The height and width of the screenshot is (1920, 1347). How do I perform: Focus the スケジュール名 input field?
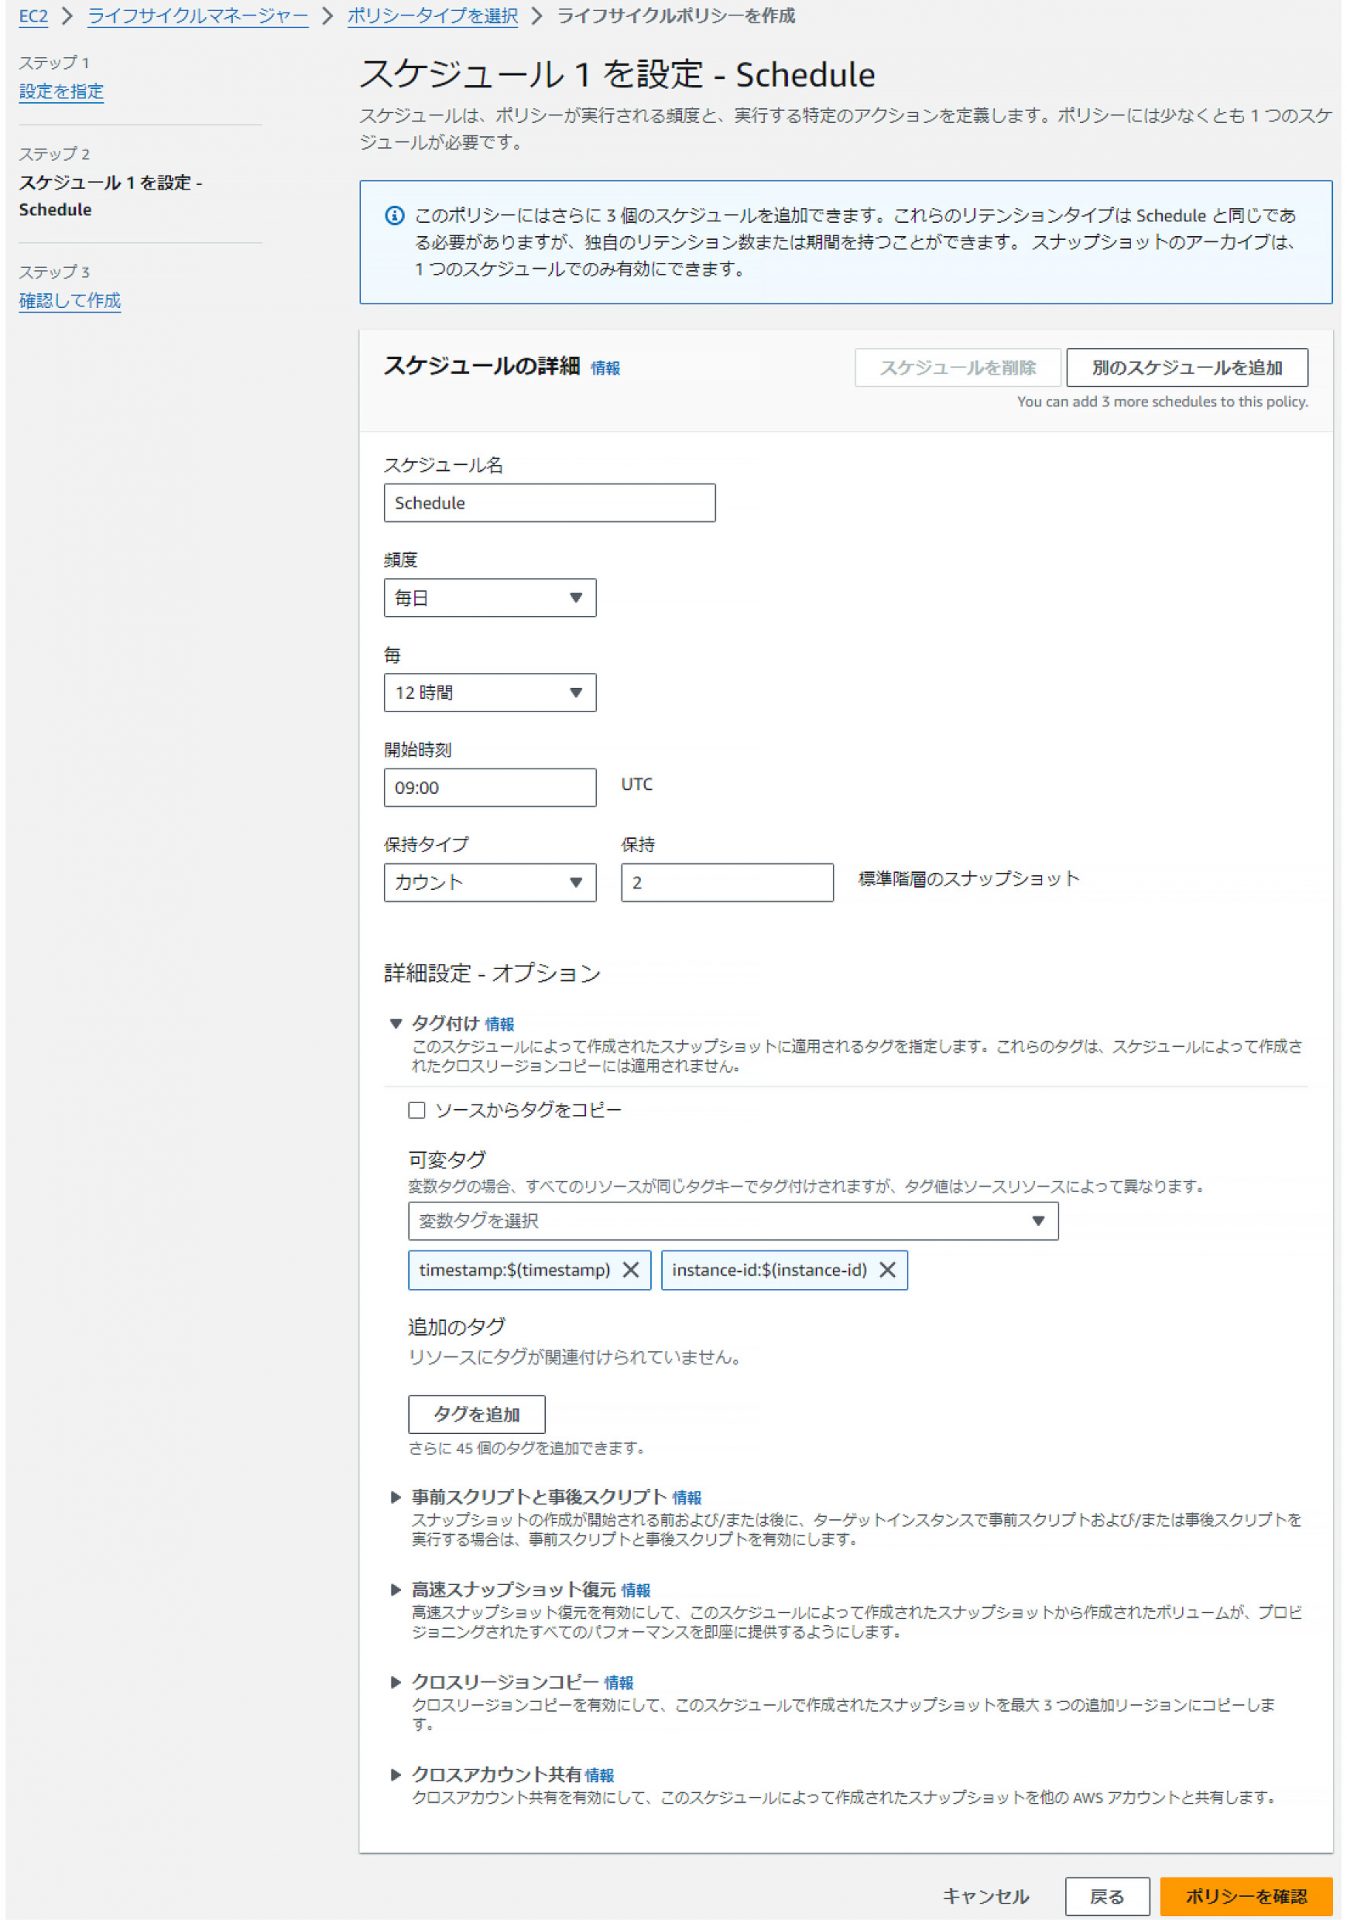(549, 503)
